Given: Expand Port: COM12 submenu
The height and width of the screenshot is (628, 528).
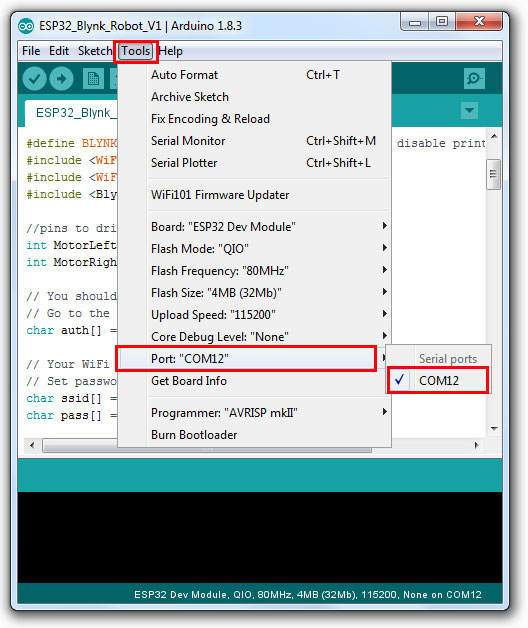Looking at the screenshot, I should [x=254, y=358].
